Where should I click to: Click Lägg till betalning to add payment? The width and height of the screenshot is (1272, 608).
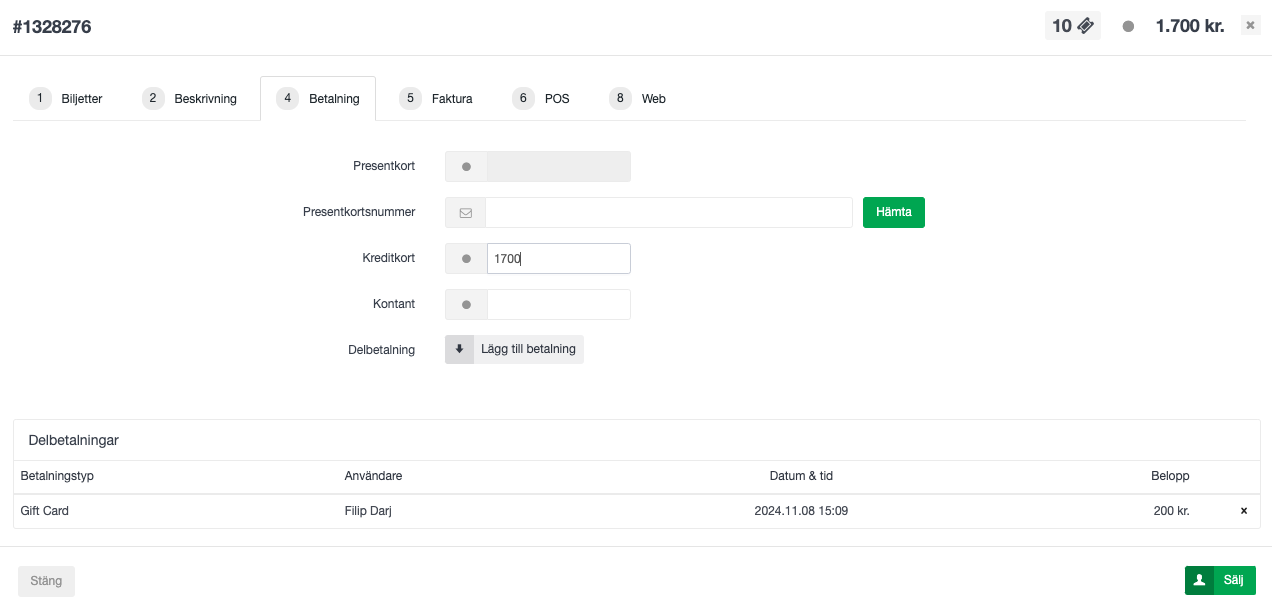pos(528,349)
